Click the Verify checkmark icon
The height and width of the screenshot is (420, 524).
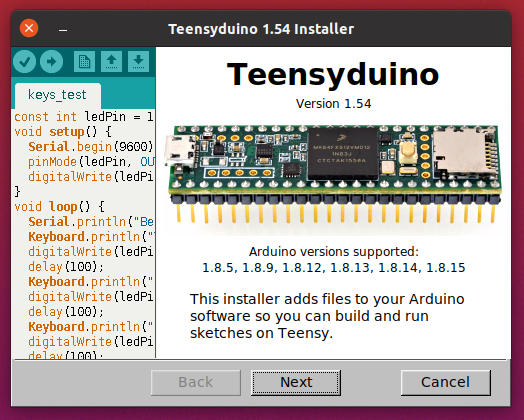[24, 61]
